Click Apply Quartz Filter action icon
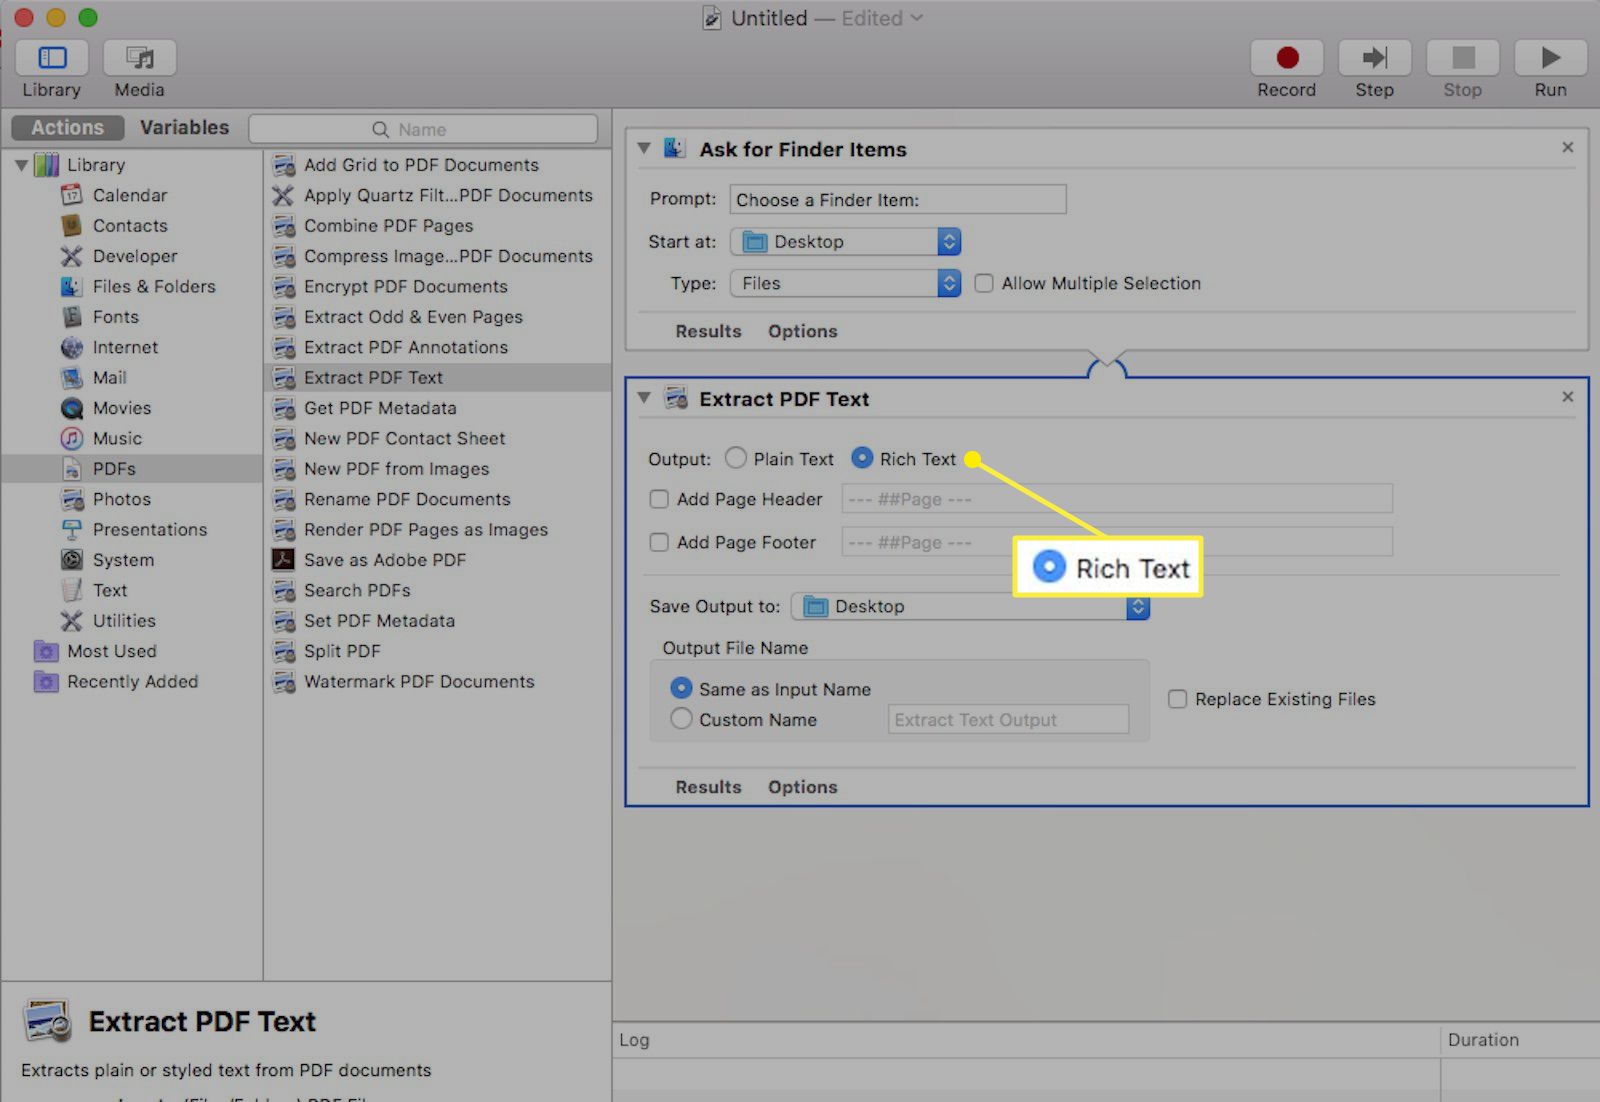The height and width of the screenshot is (1102, 1600). pos(284,195)
